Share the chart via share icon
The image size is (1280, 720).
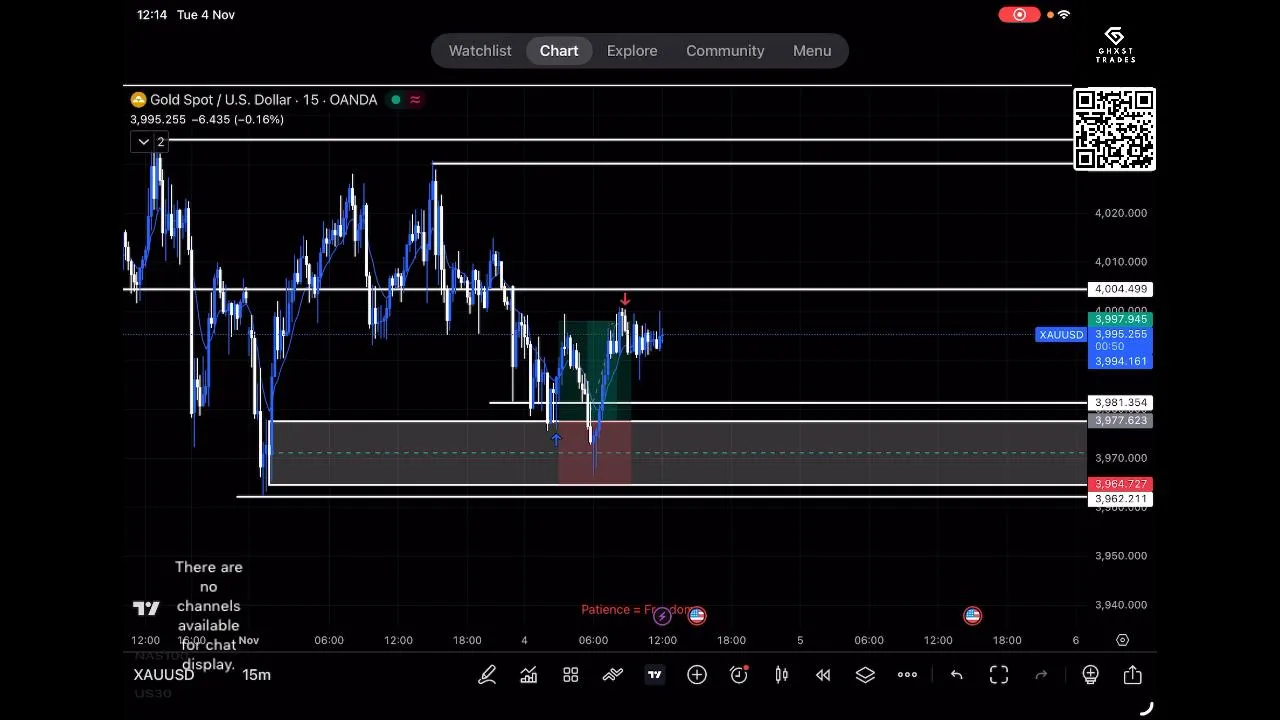pos(1133,675)
